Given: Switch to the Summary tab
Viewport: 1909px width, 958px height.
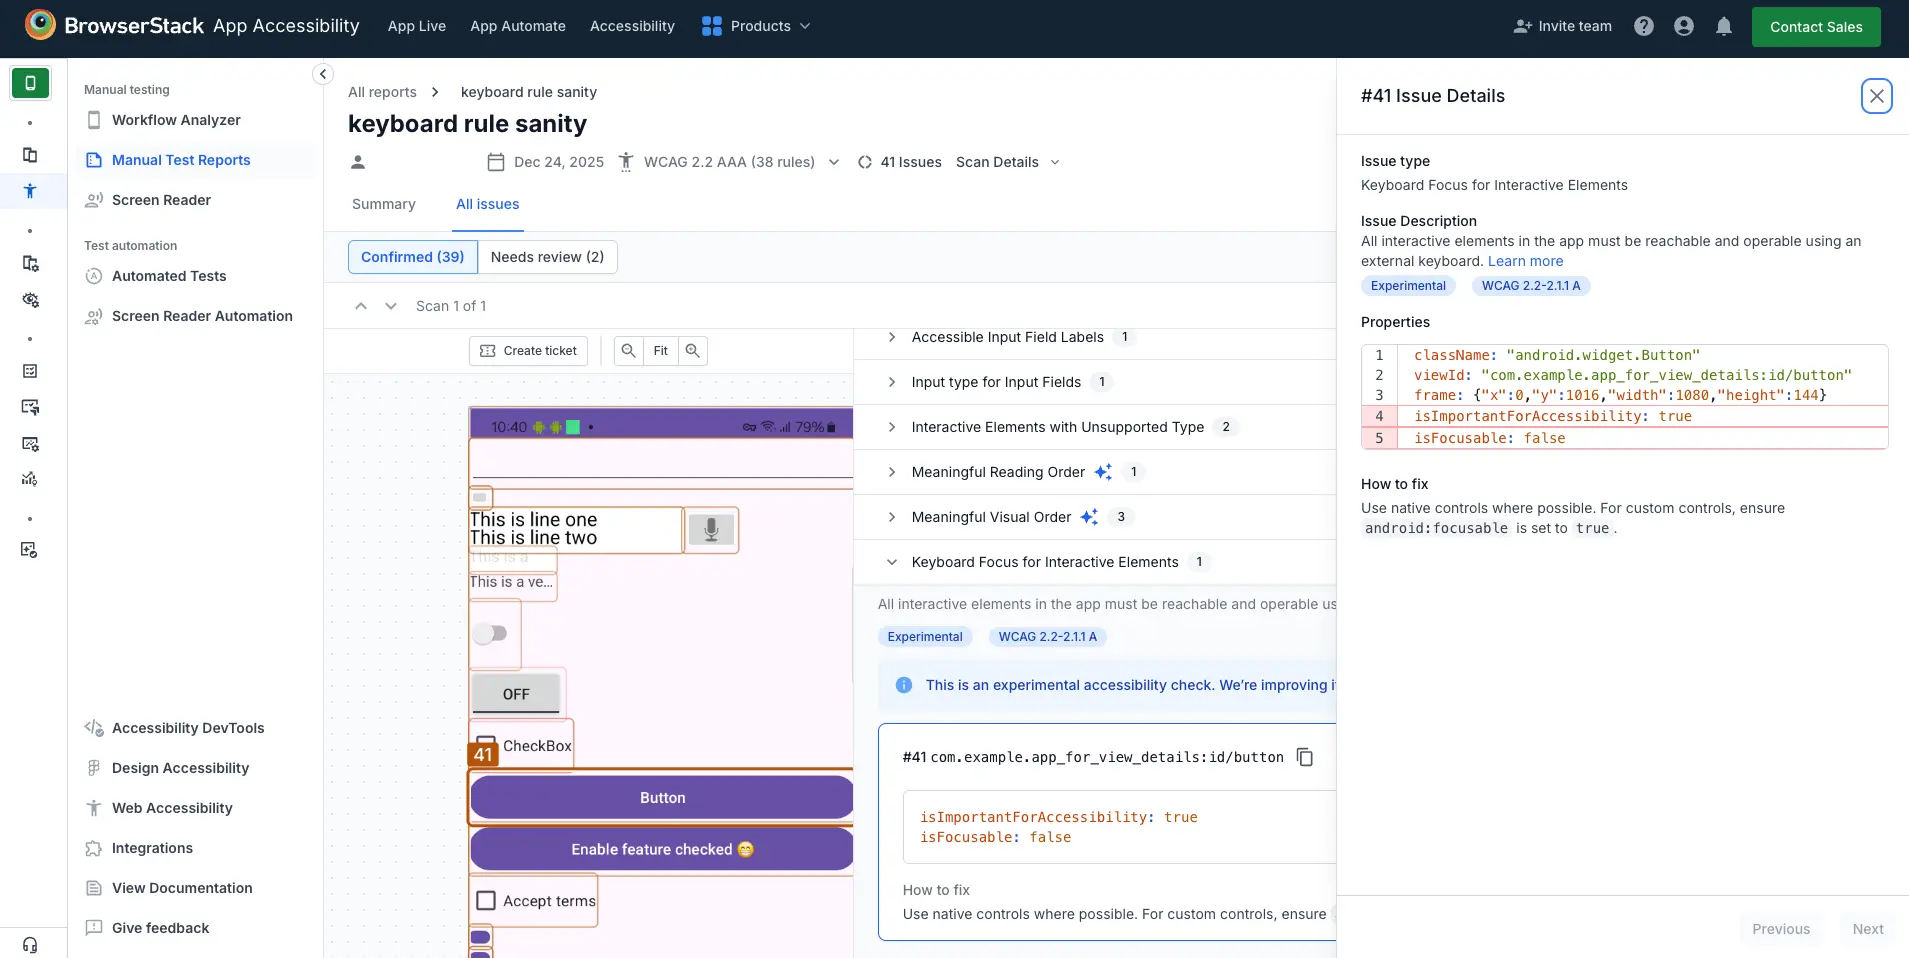Looking at the screenshot, I should (383, 204).
